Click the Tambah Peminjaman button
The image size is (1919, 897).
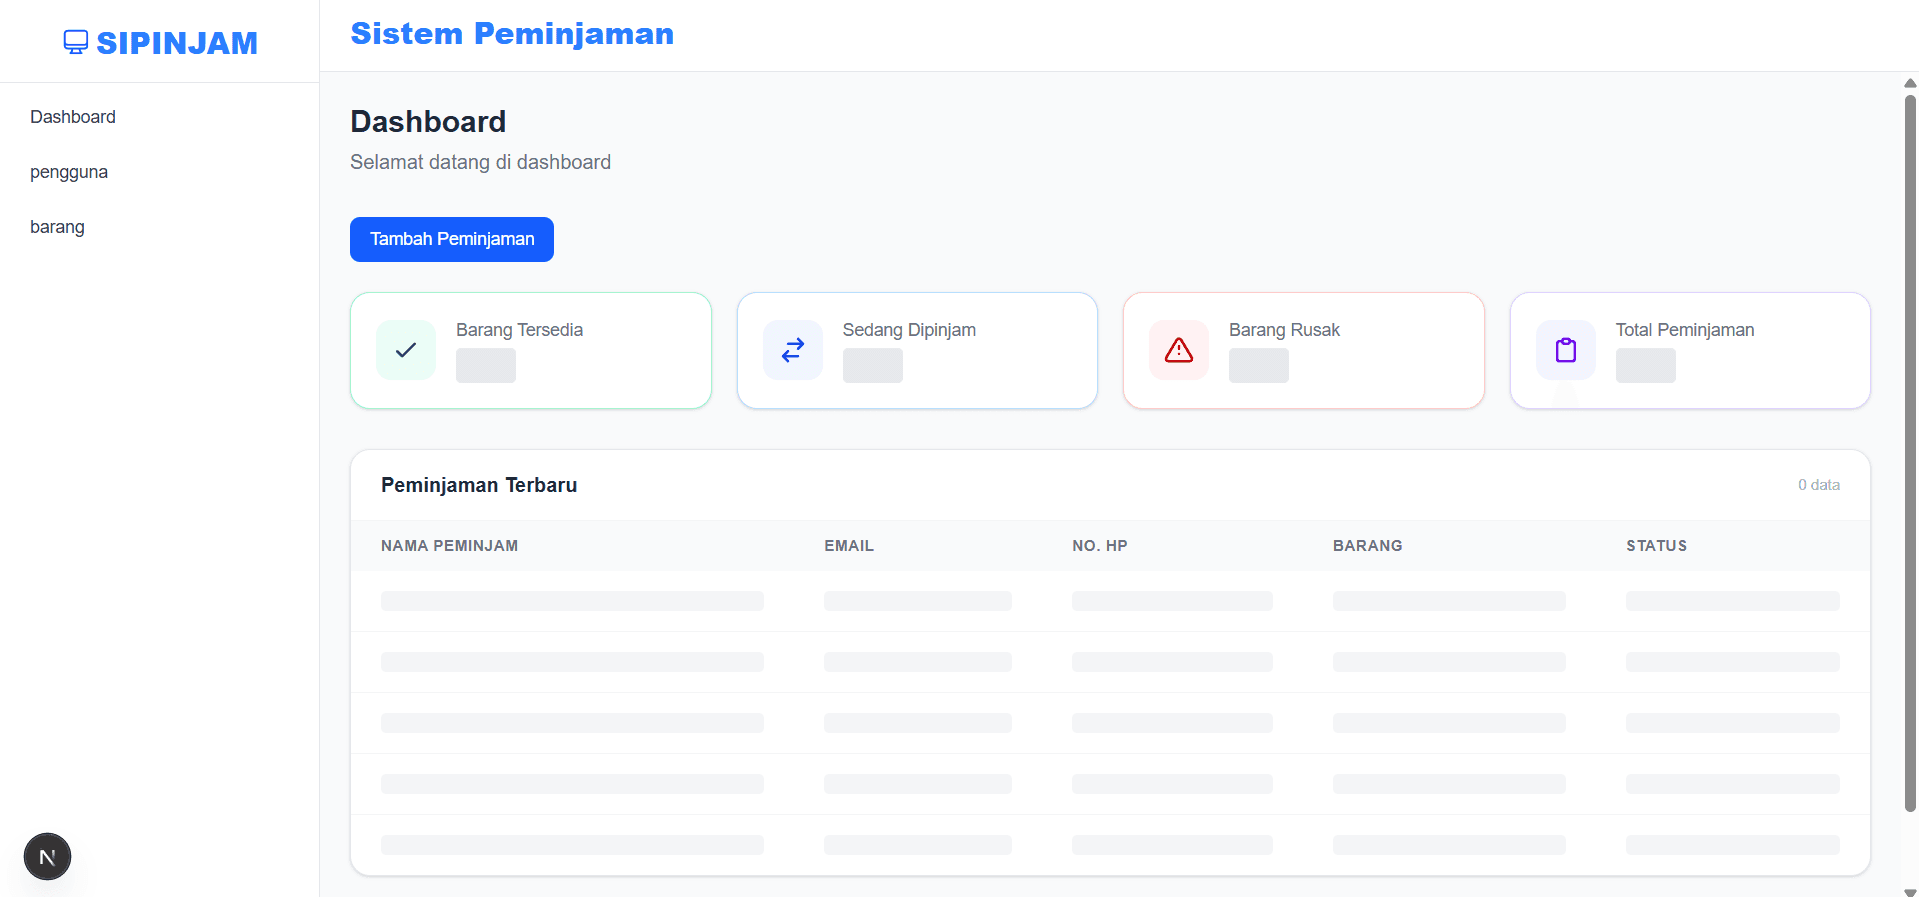click(452, 239)
